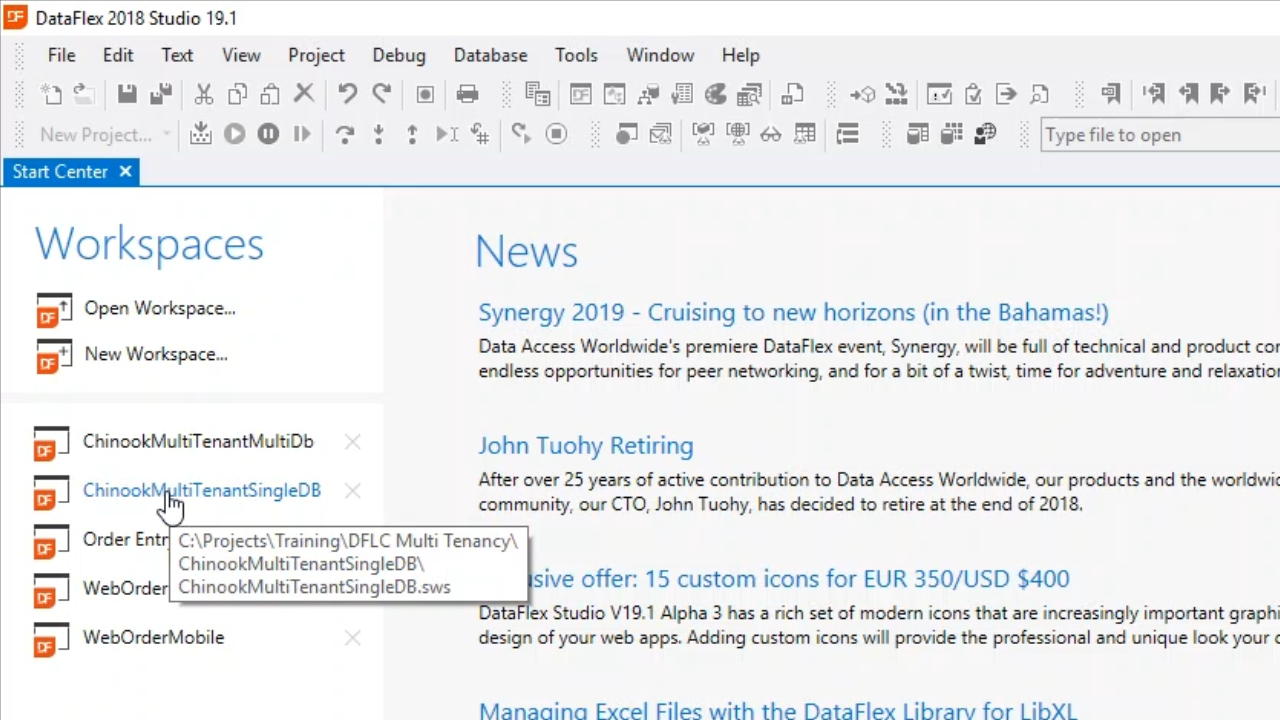Viewport: 1280px width, 720px height.
Task: Click the Type file to open field
Action: (x=1158, y=135)
